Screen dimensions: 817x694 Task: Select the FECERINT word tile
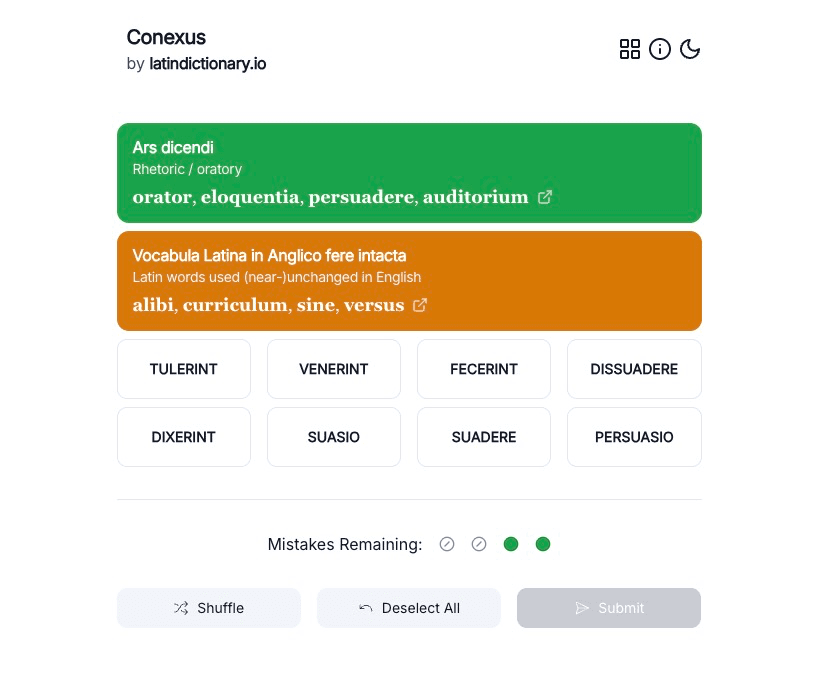(484, 369)
